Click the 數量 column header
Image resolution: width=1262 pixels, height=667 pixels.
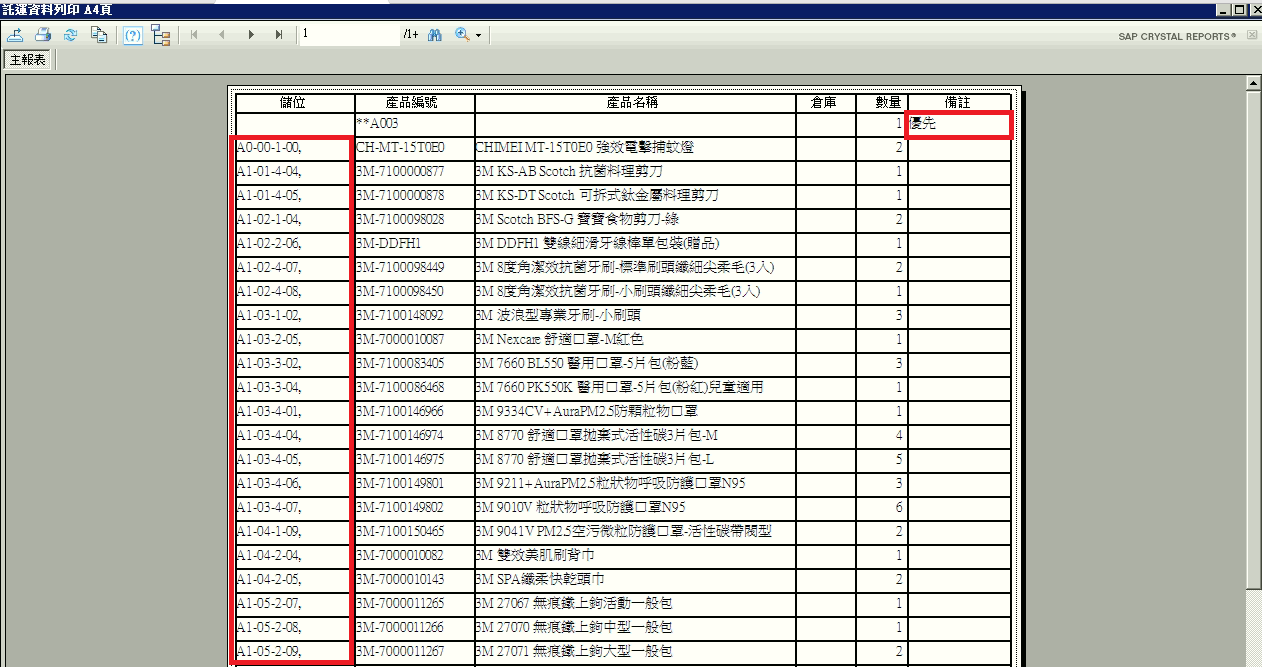click(x=881, y=102)
